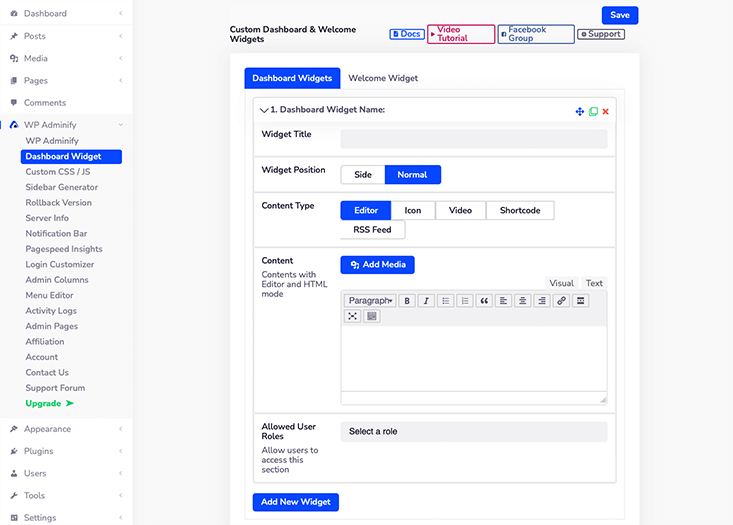Select RSS Feed content type
733x525 pixels.
(373, 230)
